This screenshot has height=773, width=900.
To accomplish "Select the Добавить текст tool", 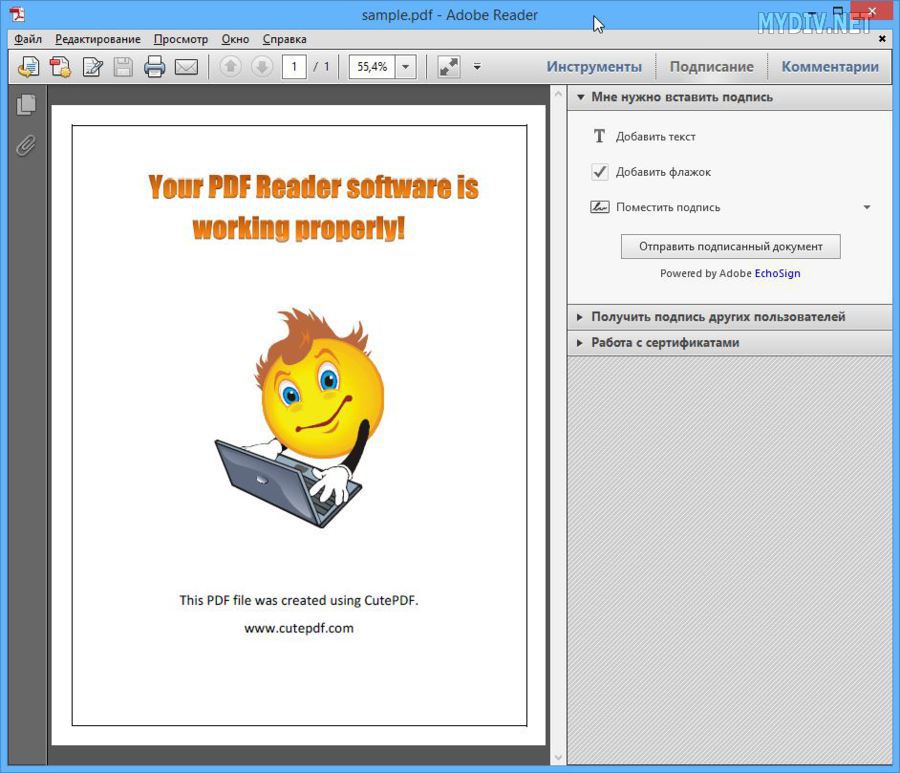I will point(644,137).
